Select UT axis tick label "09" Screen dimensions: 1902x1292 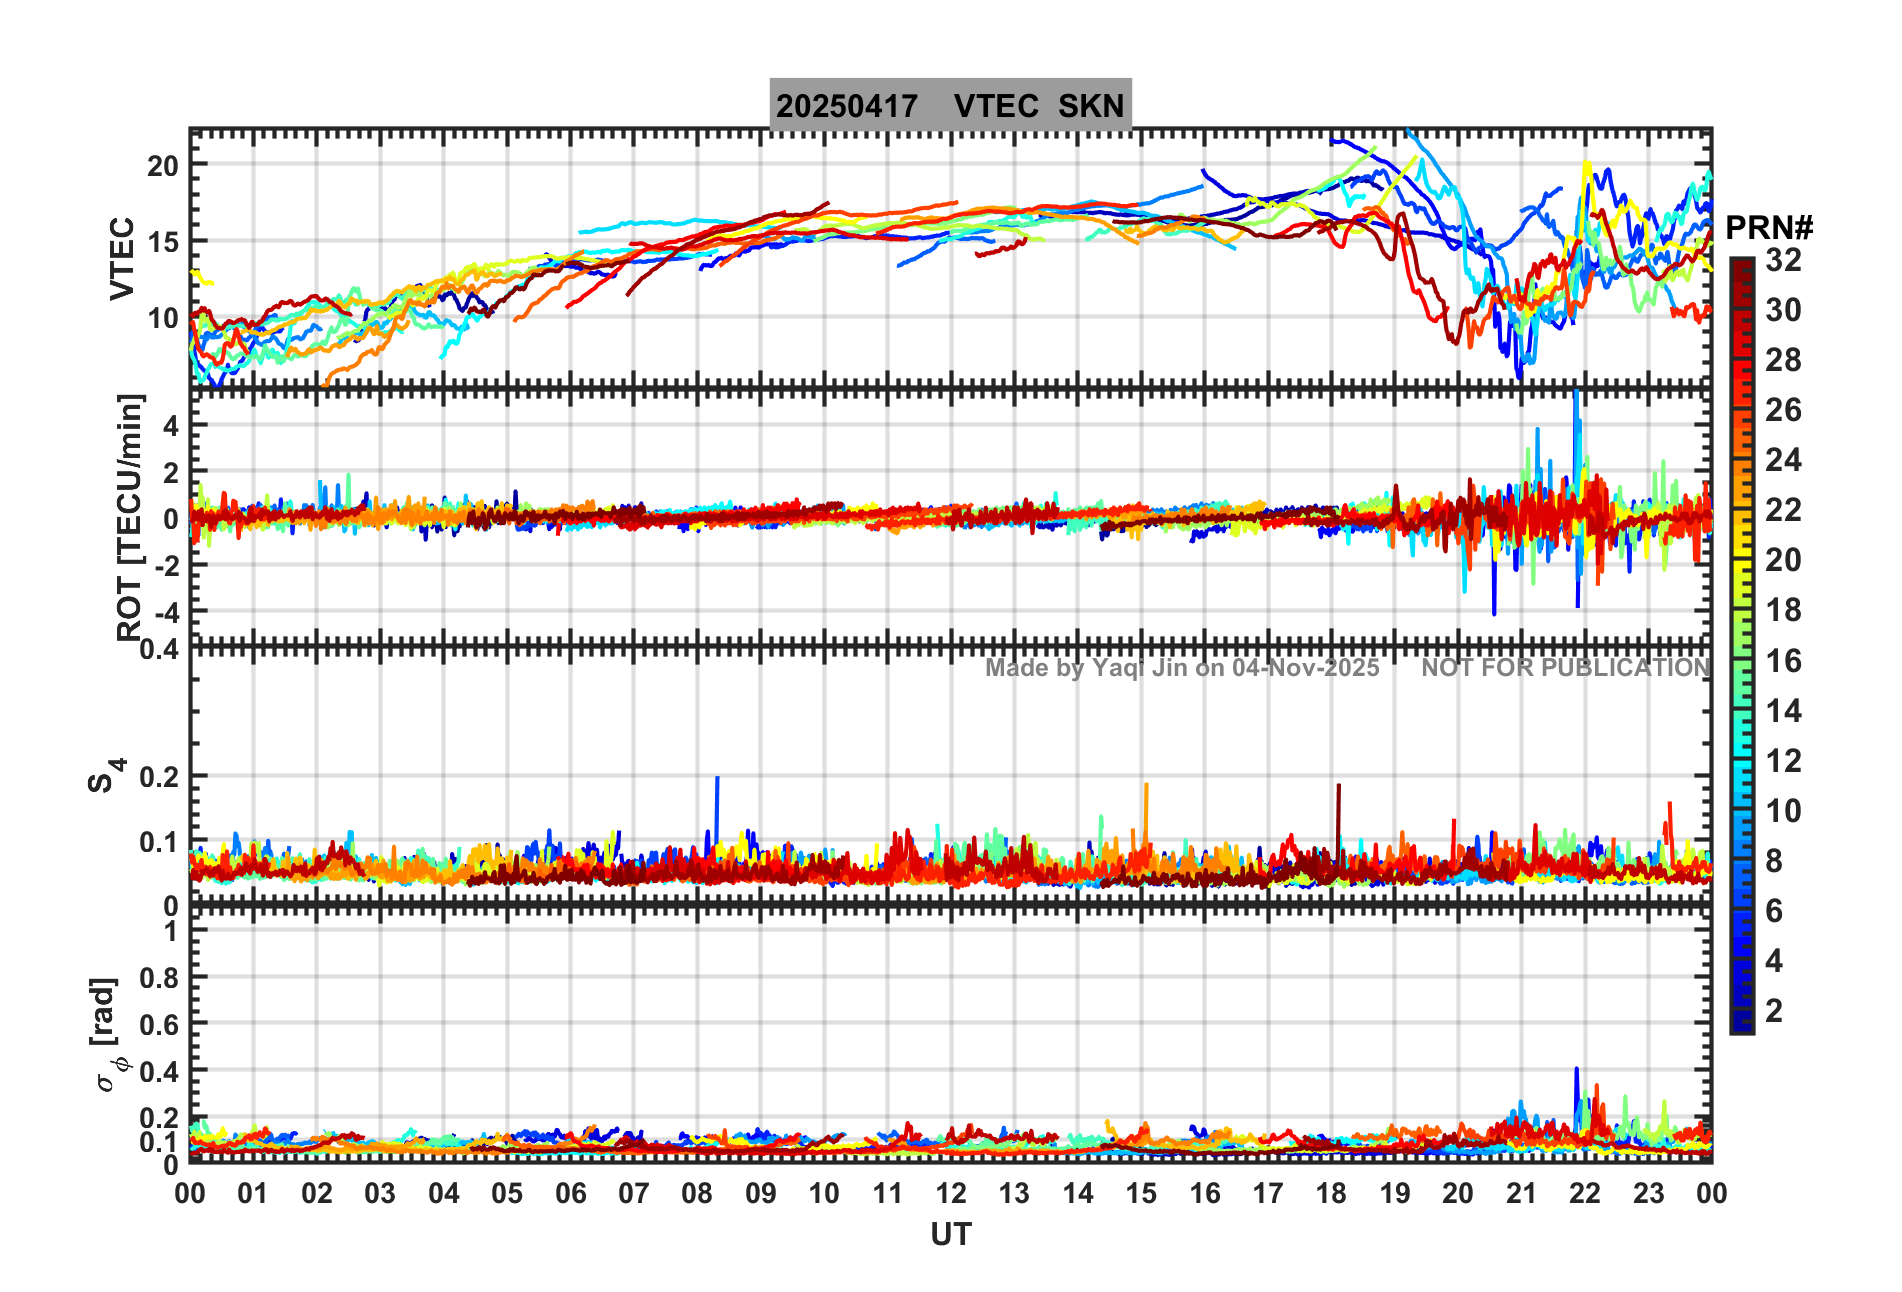(x=761, y=1193)
